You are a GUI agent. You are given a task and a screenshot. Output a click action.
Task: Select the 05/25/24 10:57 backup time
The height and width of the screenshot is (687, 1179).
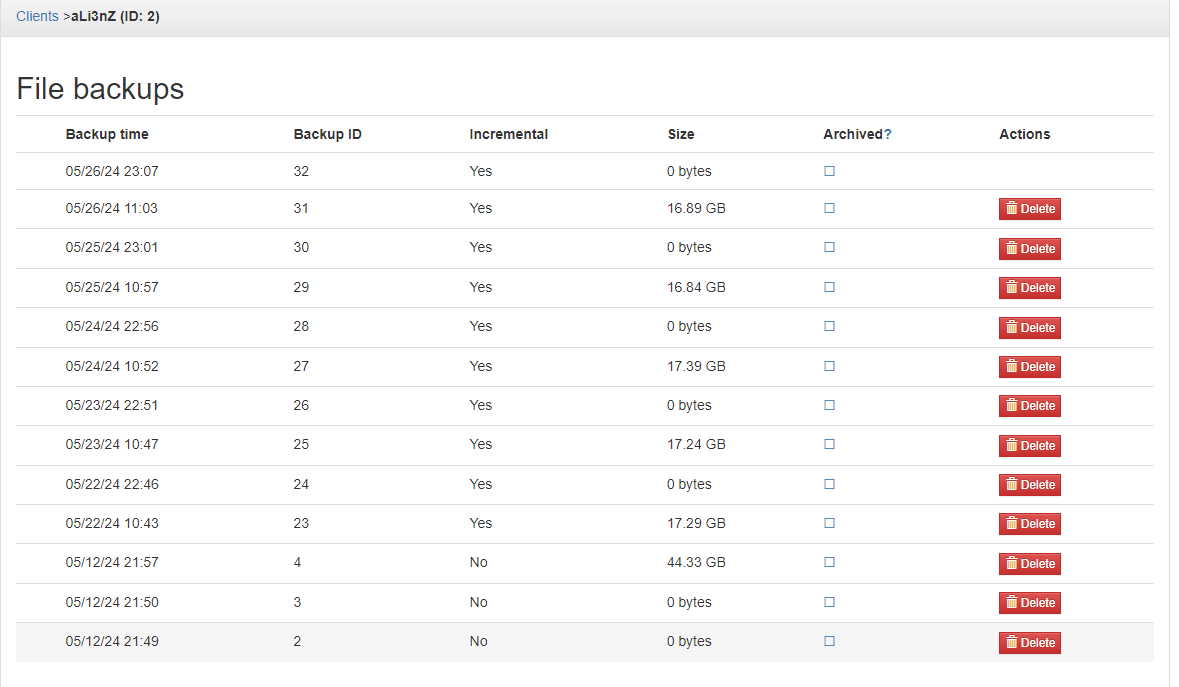111,287
